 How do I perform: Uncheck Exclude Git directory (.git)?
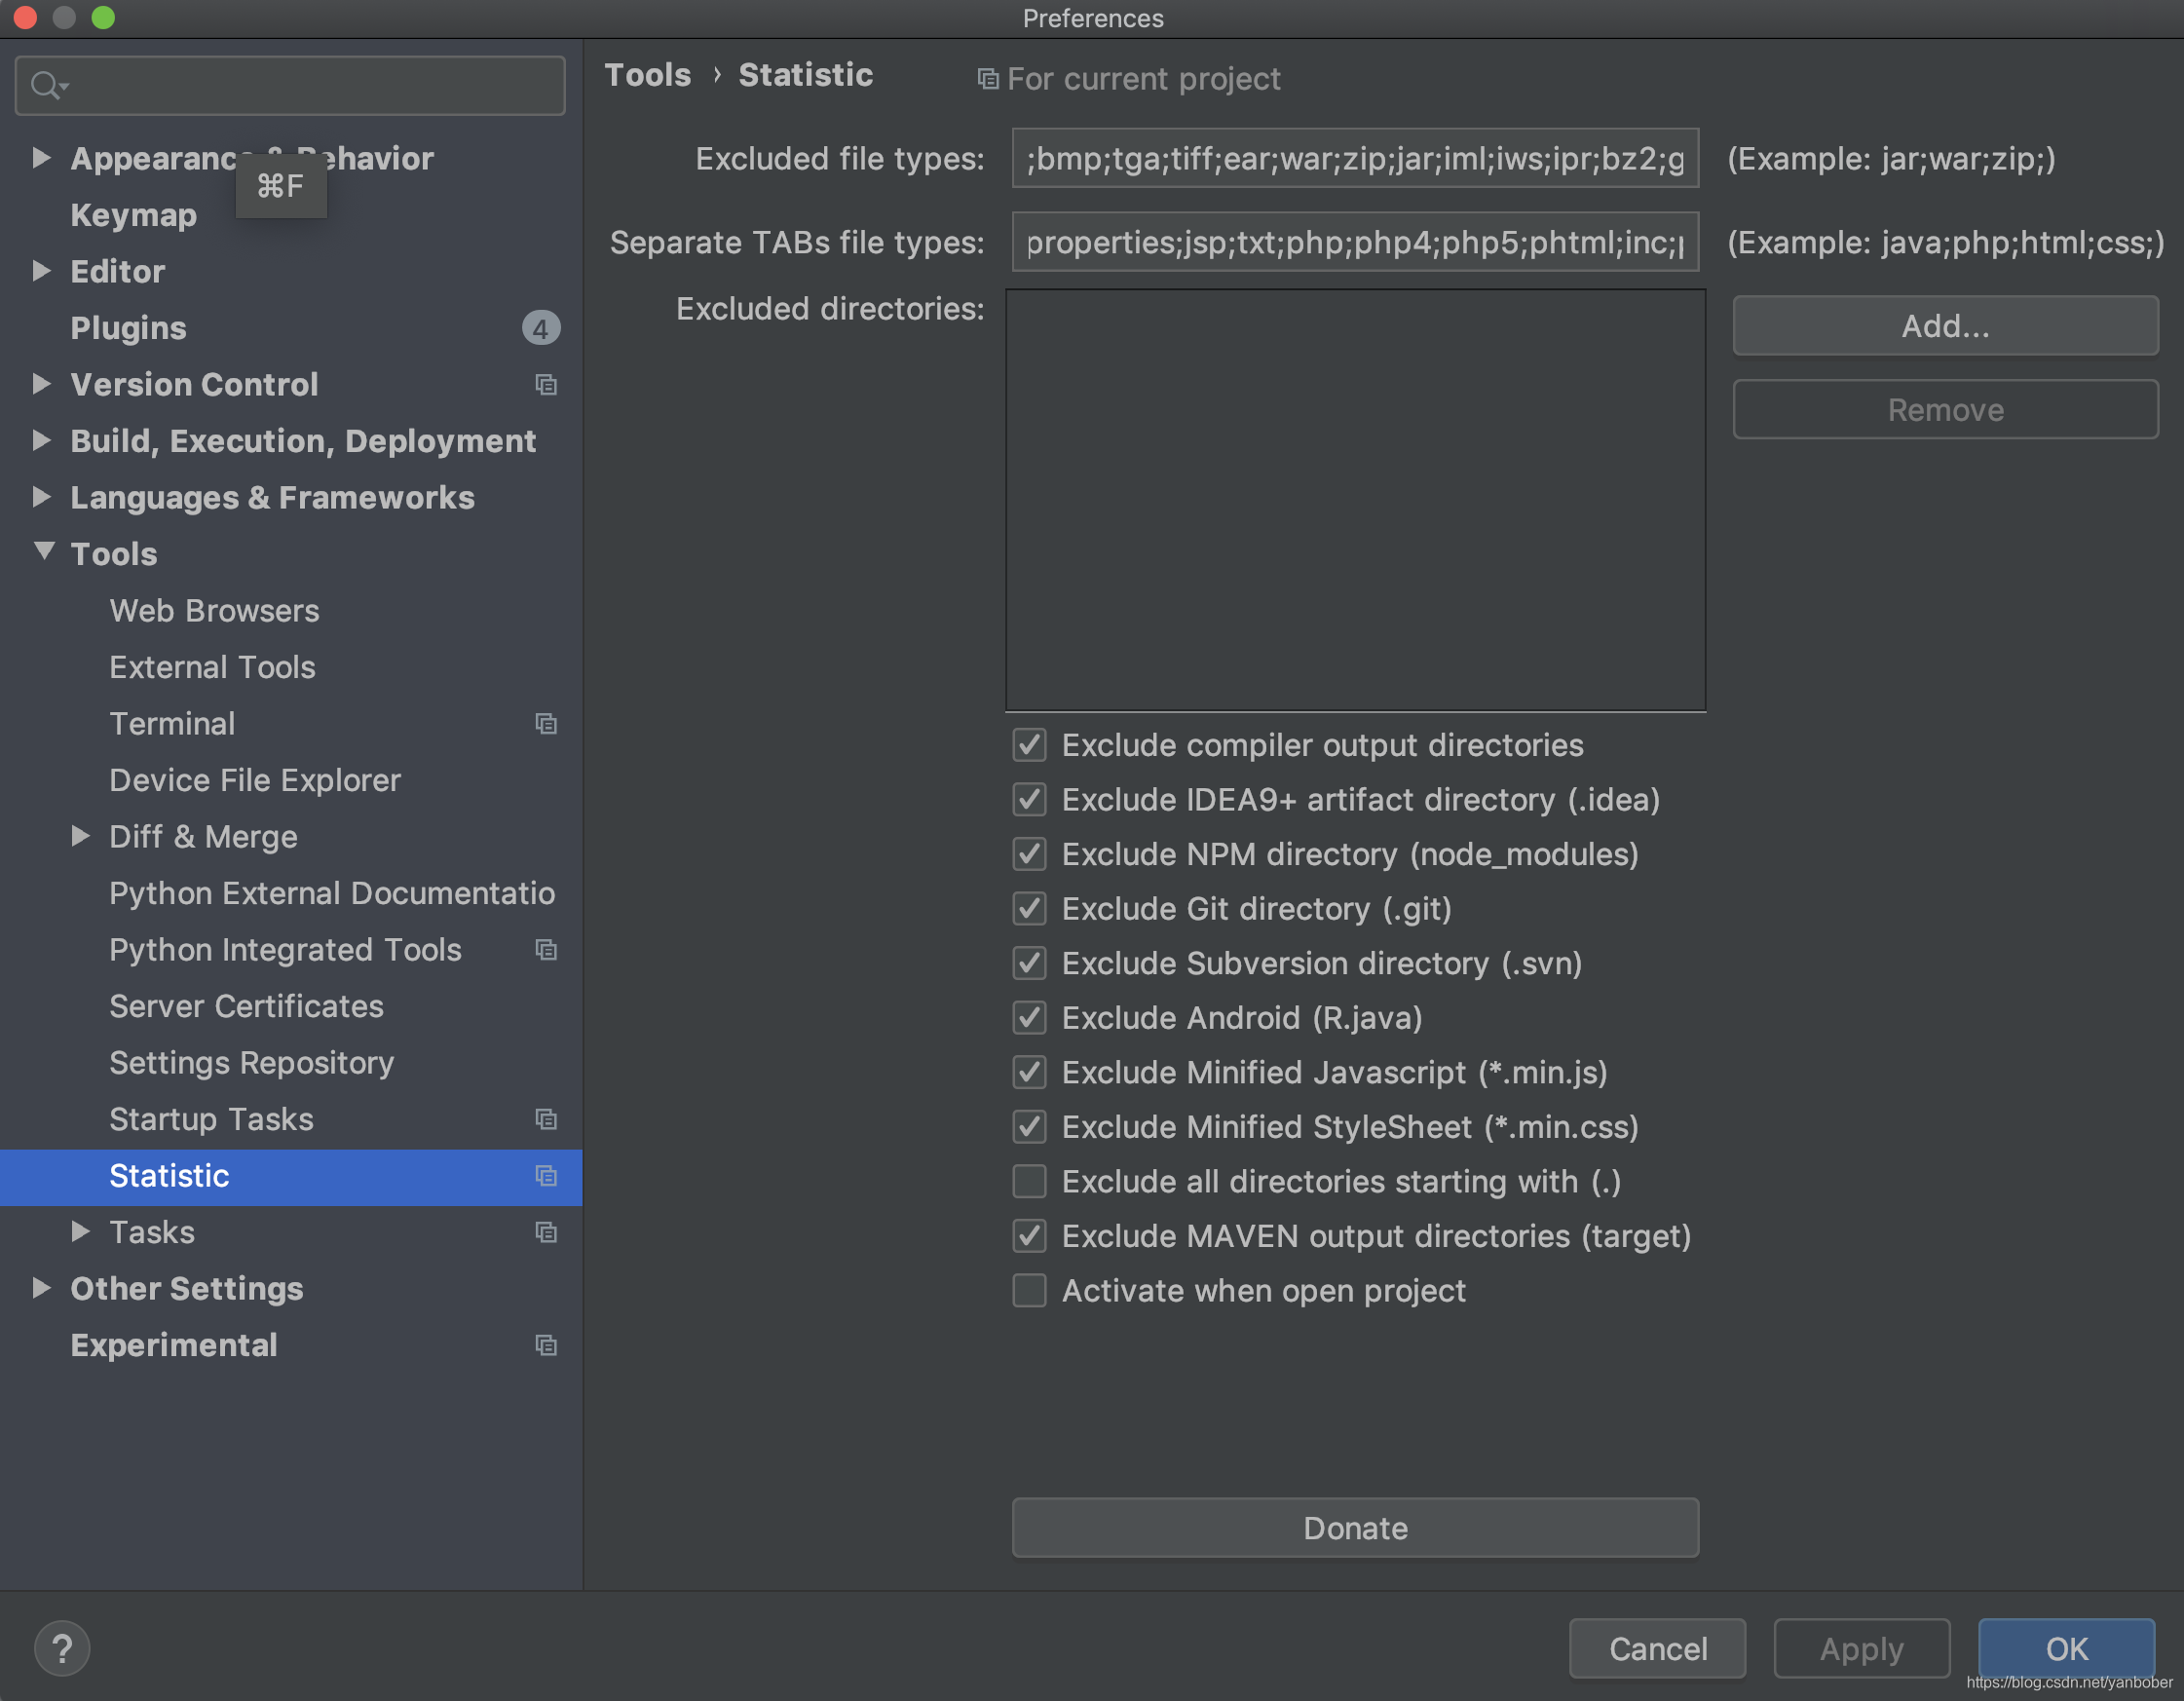pos(1030,909)
